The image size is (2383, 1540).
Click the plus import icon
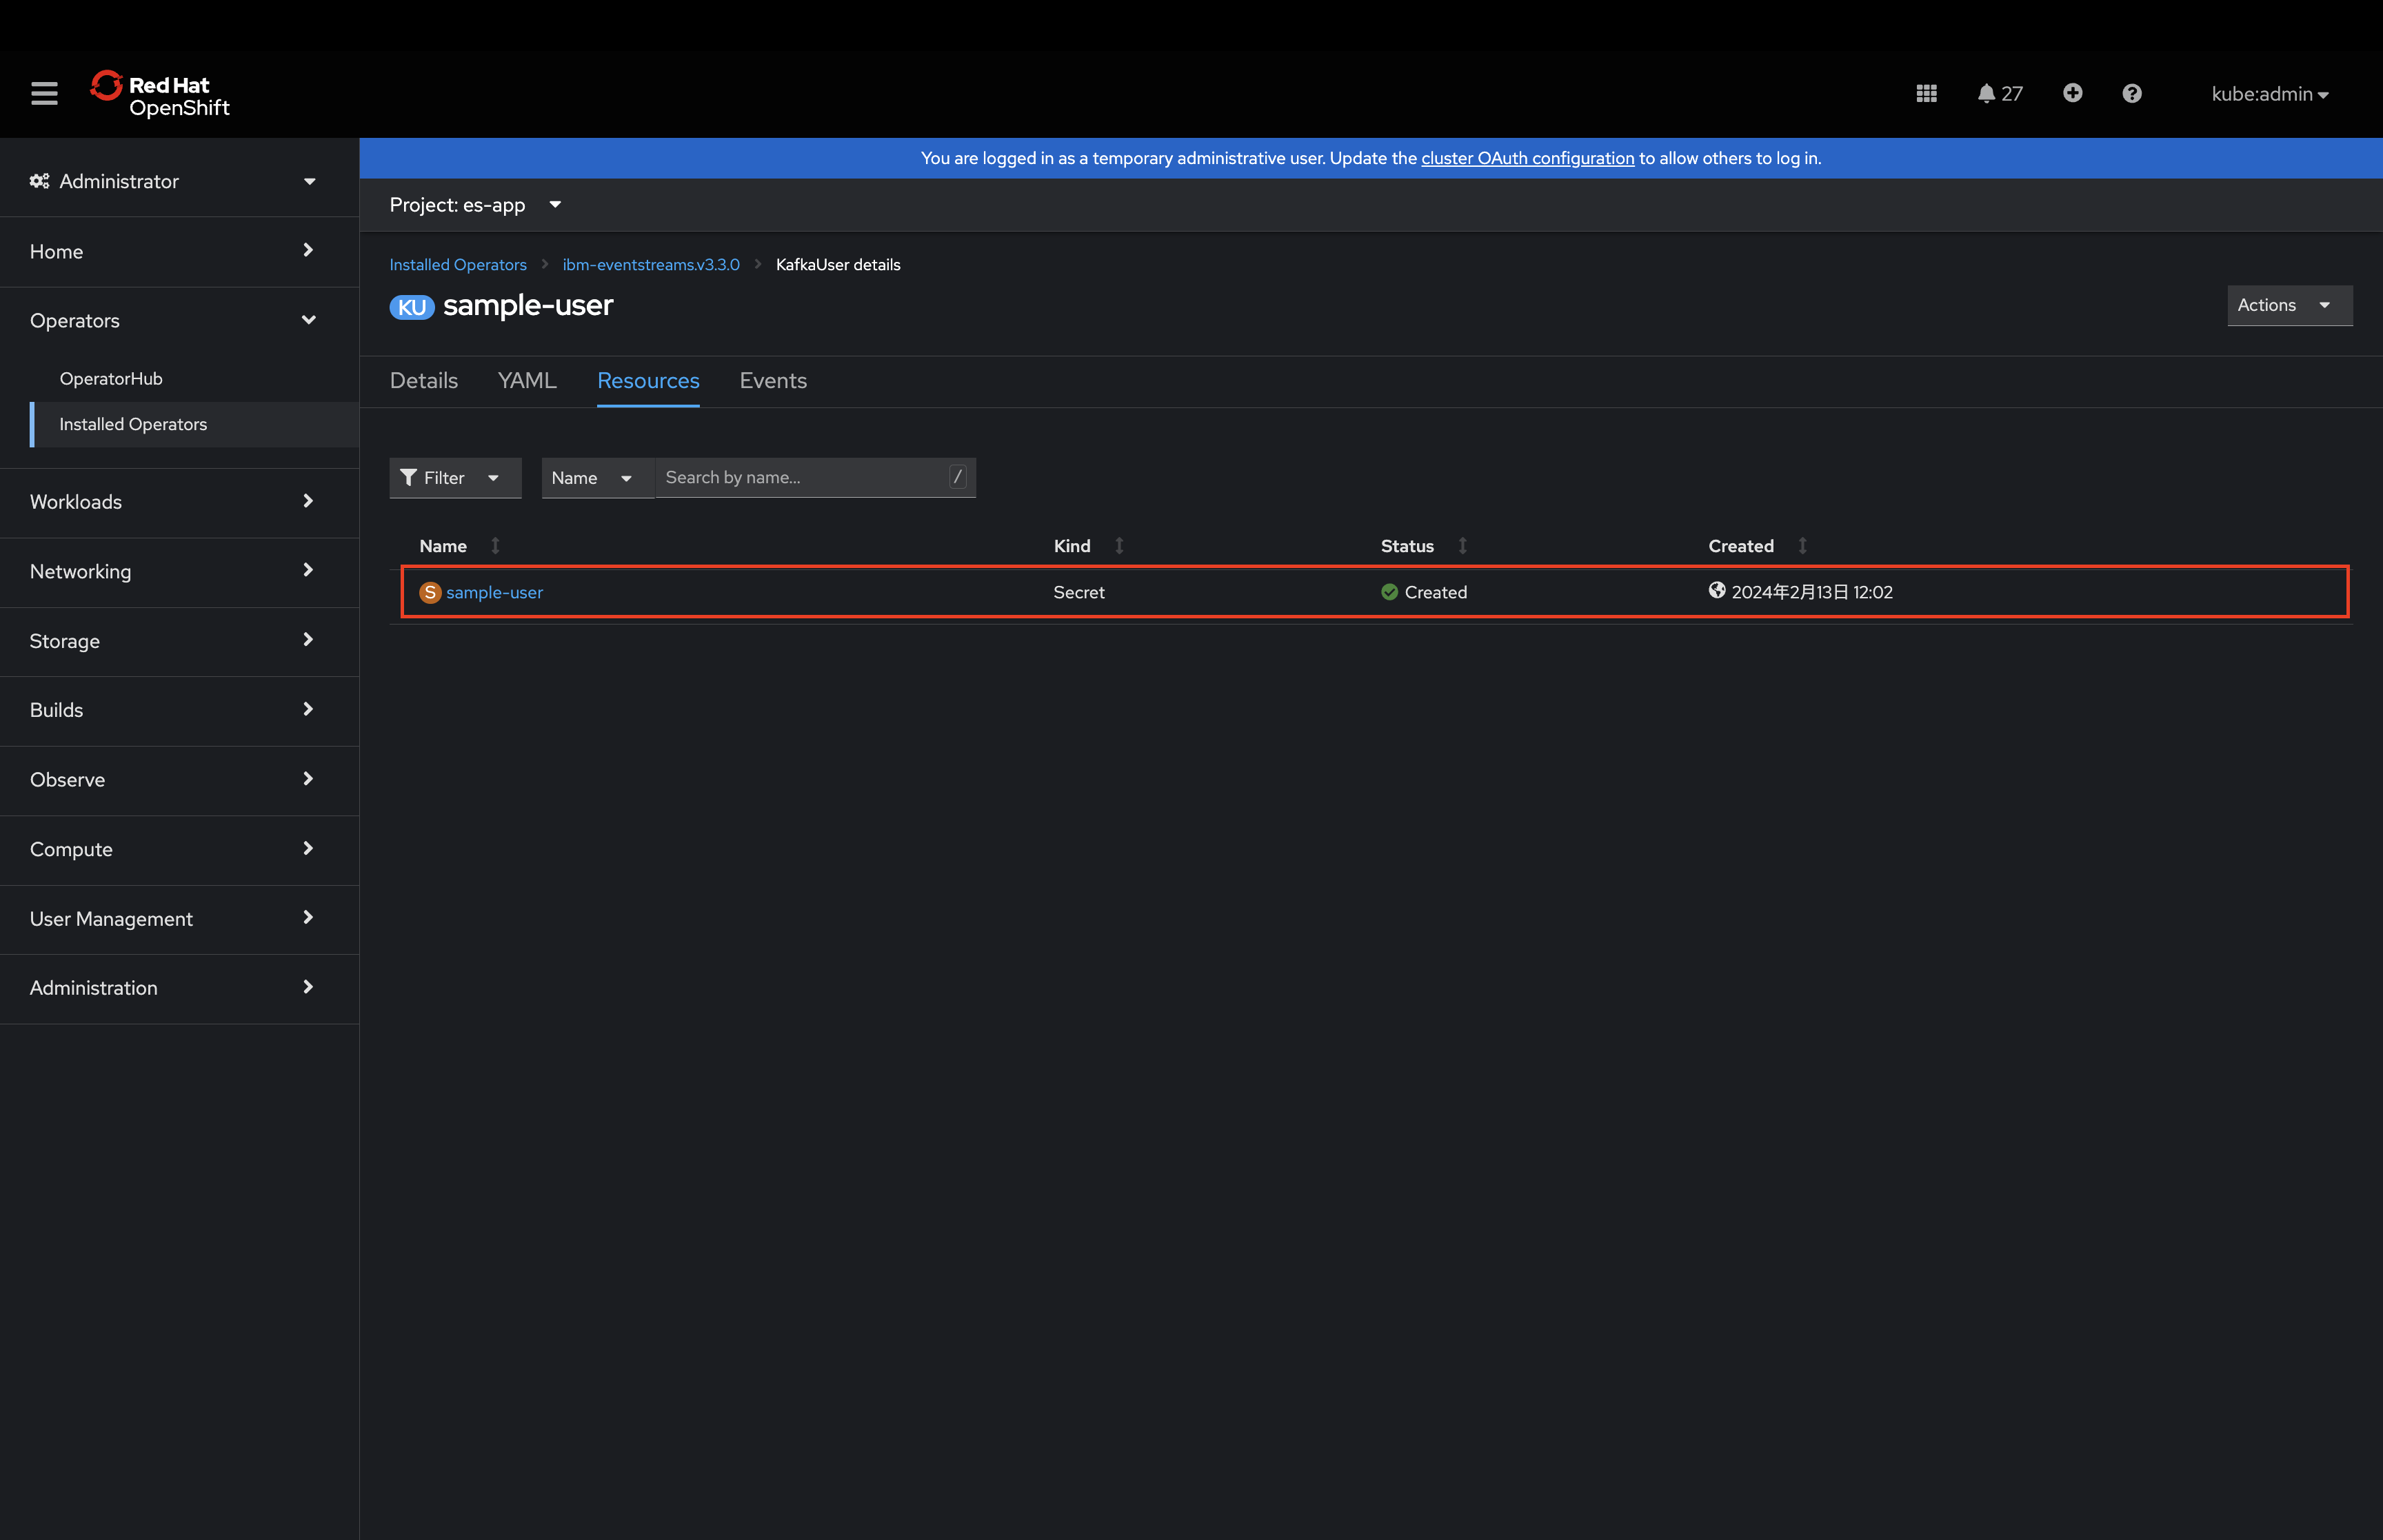coord(2072,93)
